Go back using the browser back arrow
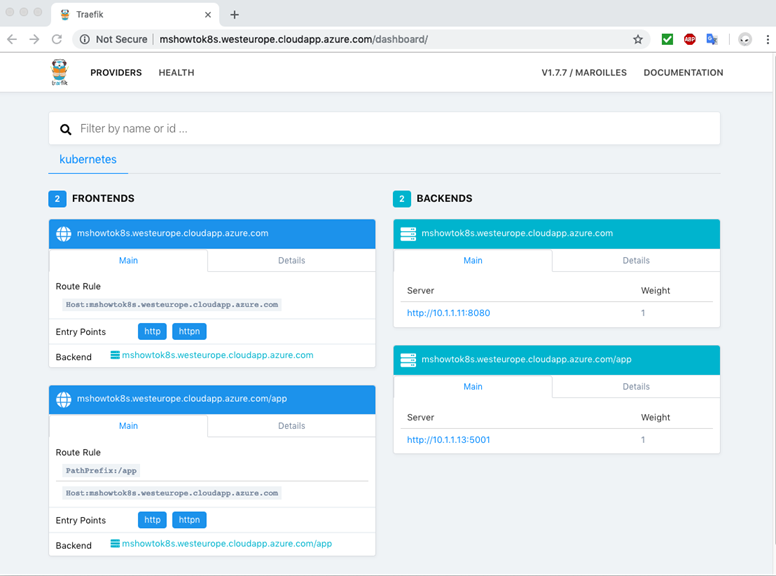 [x=12, y=39]
